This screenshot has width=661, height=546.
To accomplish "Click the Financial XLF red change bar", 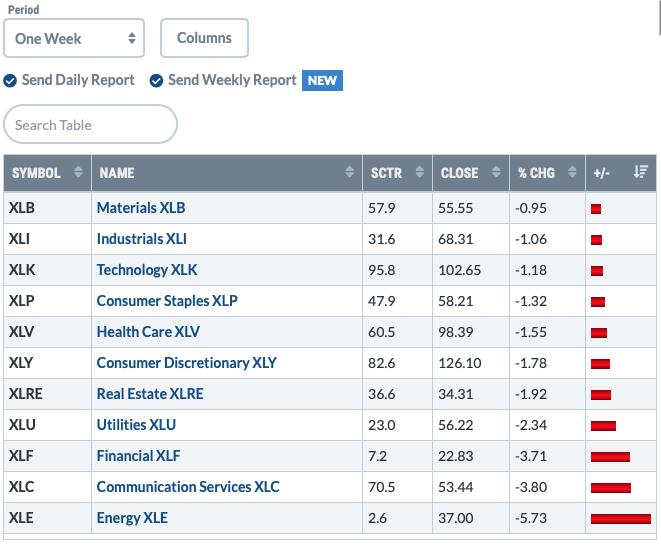I will click(x=610, y=457).
